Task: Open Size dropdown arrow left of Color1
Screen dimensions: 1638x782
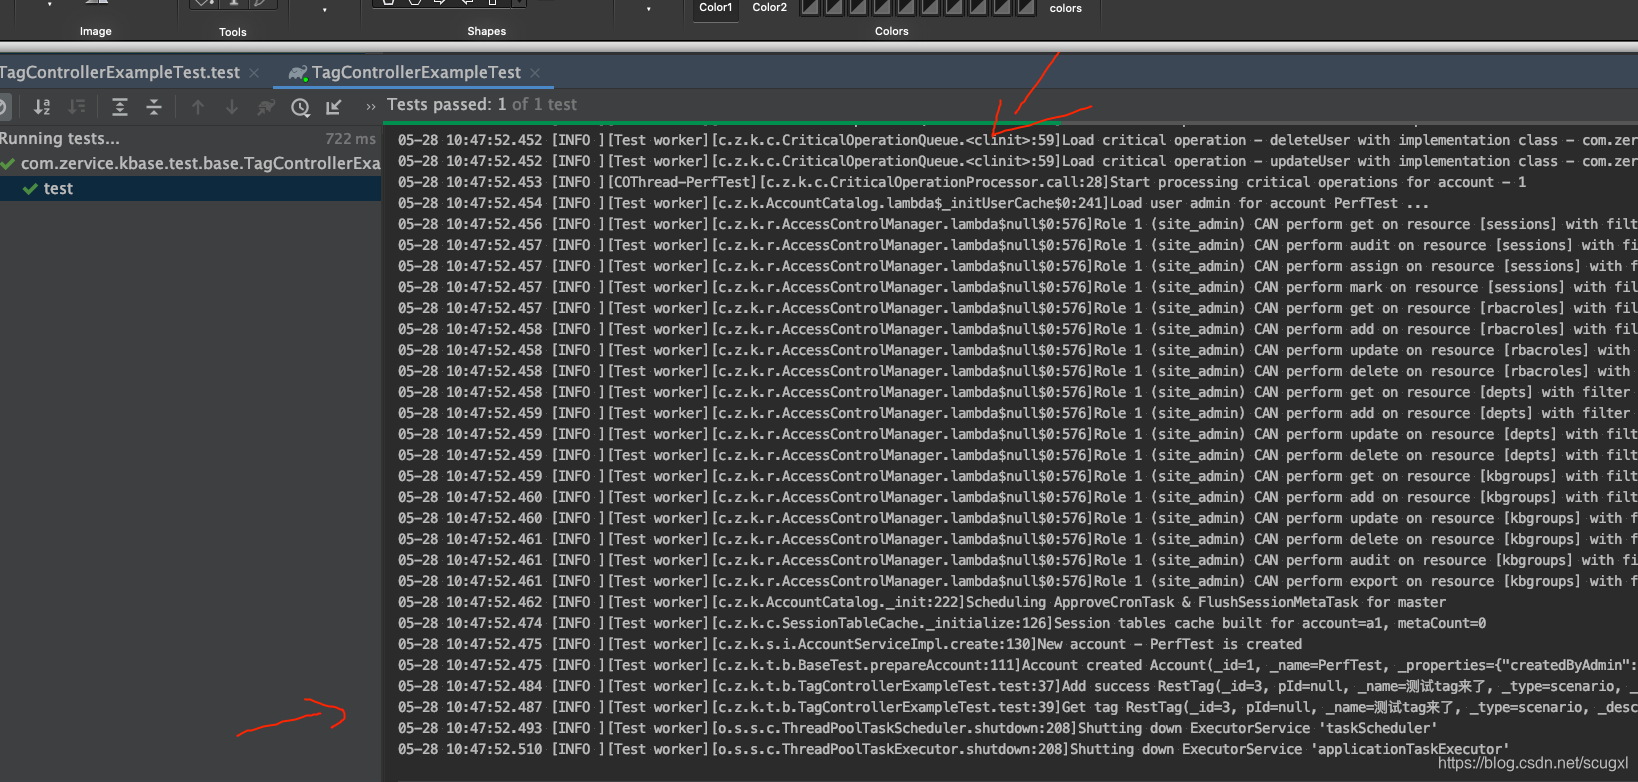Action: pos(648,10)
